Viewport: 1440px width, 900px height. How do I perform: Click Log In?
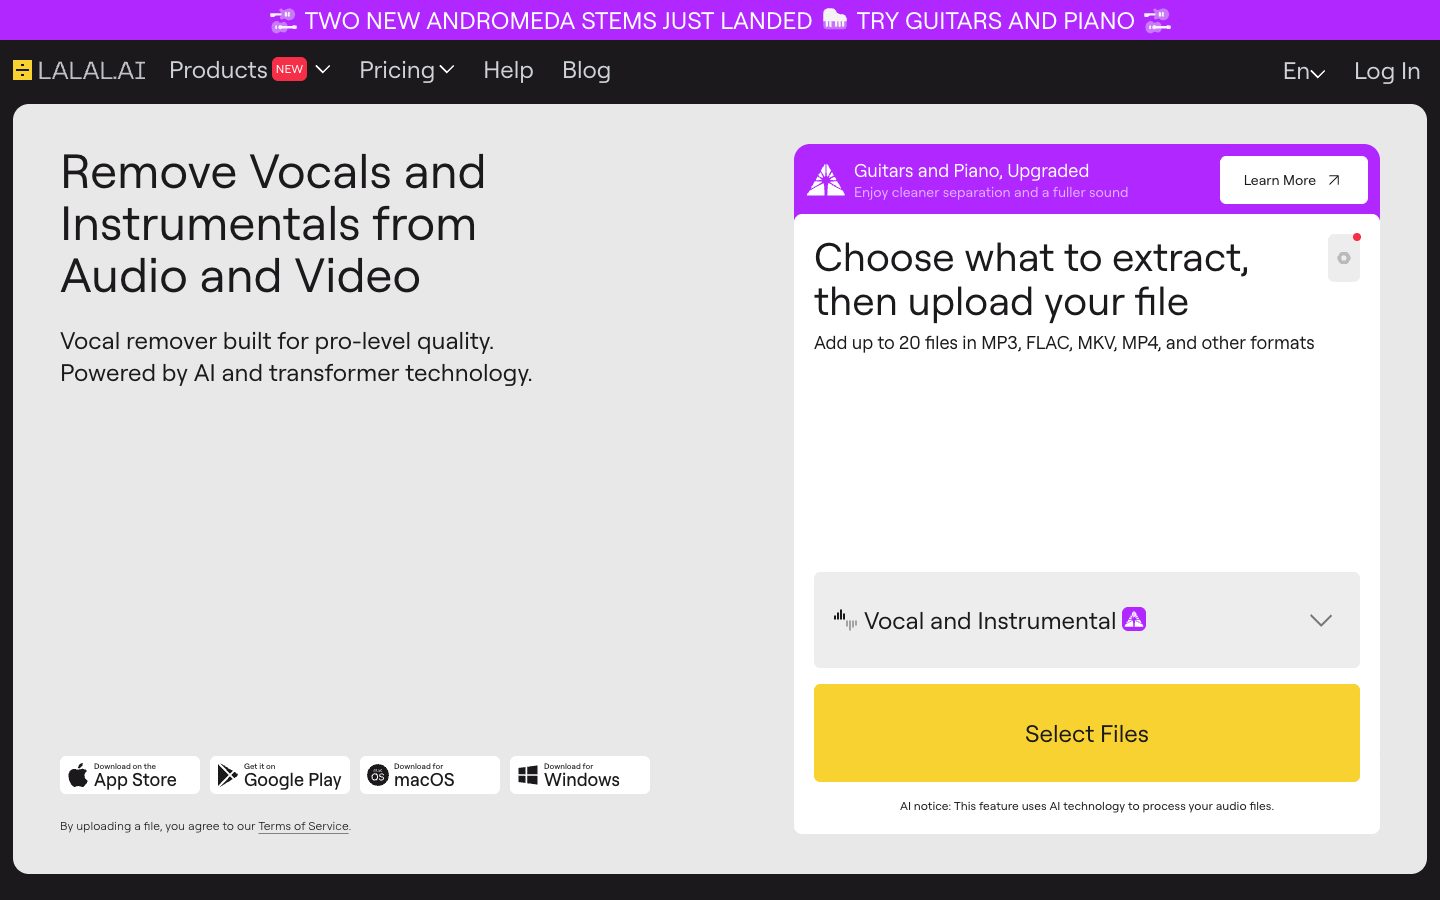pos(1387,71)
